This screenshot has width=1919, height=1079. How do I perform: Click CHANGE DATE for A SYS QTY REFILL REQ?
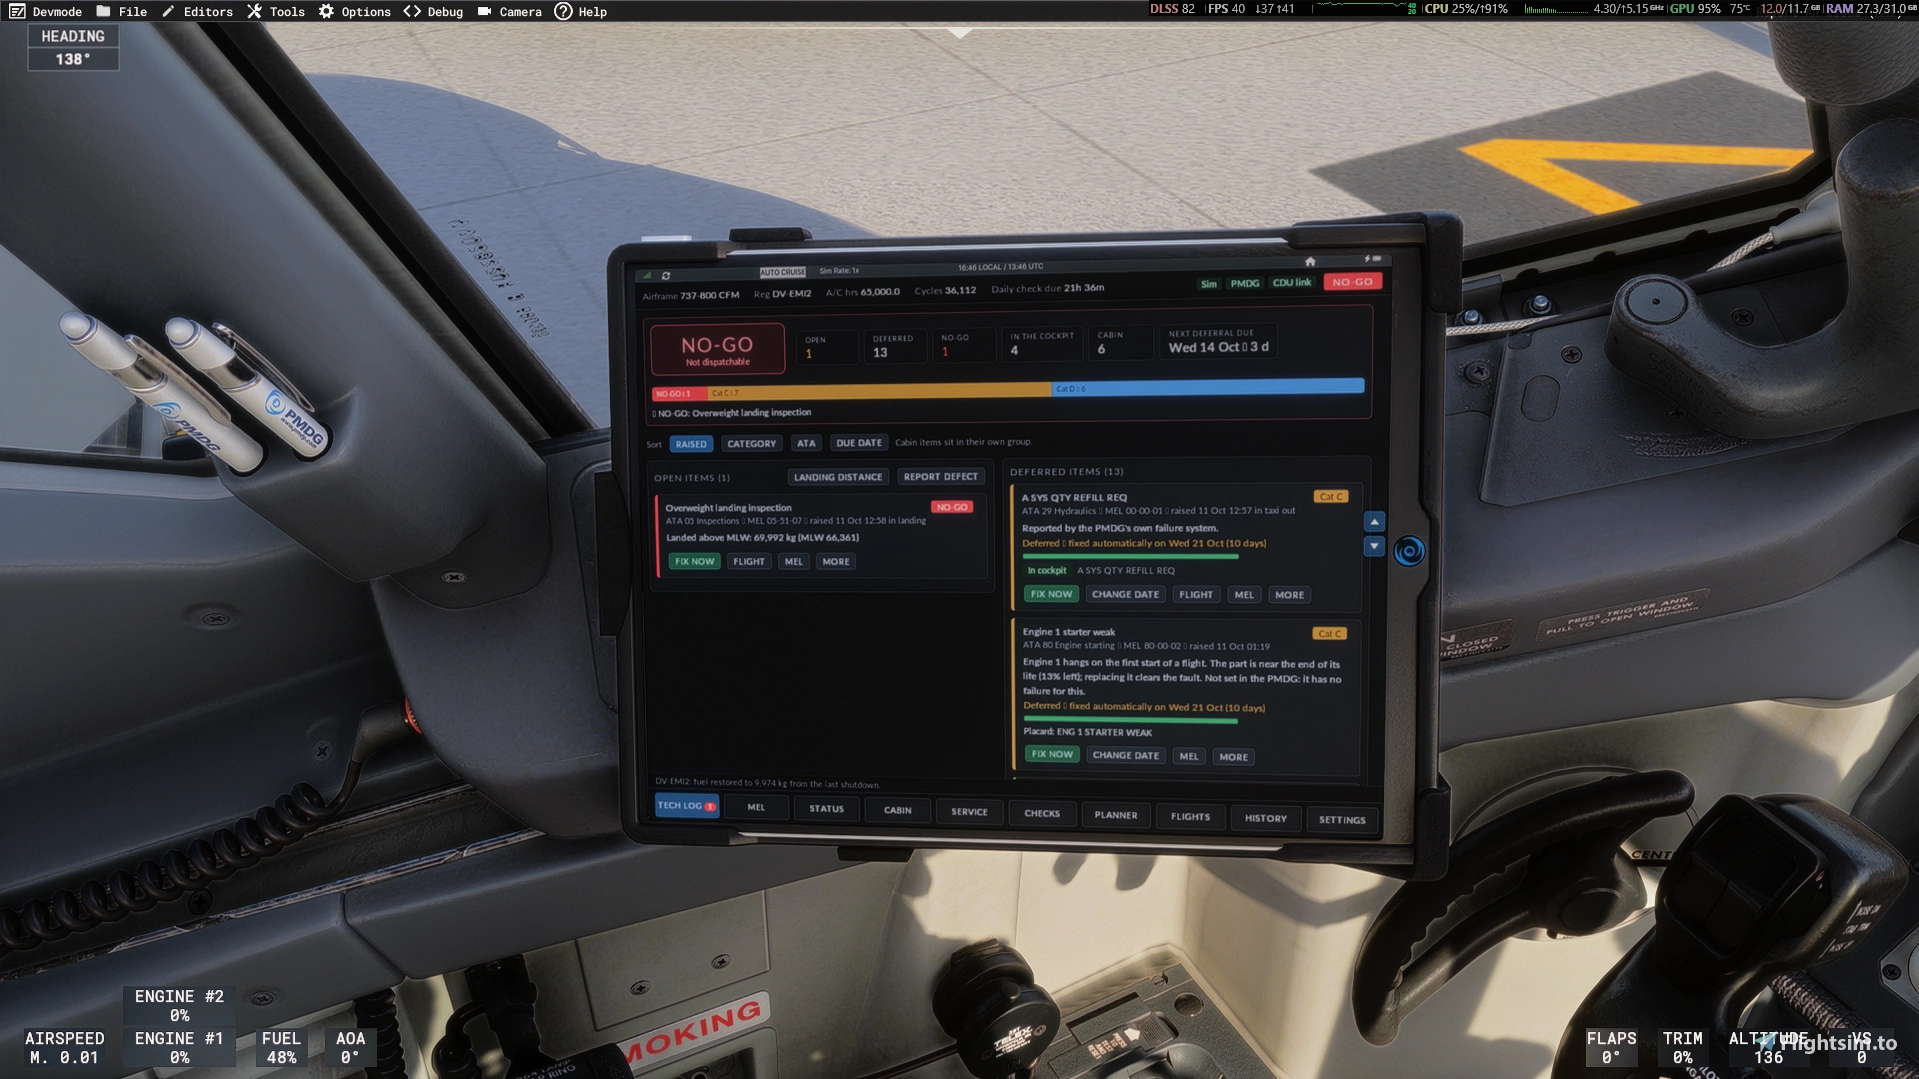click(x=1125, y=594)
